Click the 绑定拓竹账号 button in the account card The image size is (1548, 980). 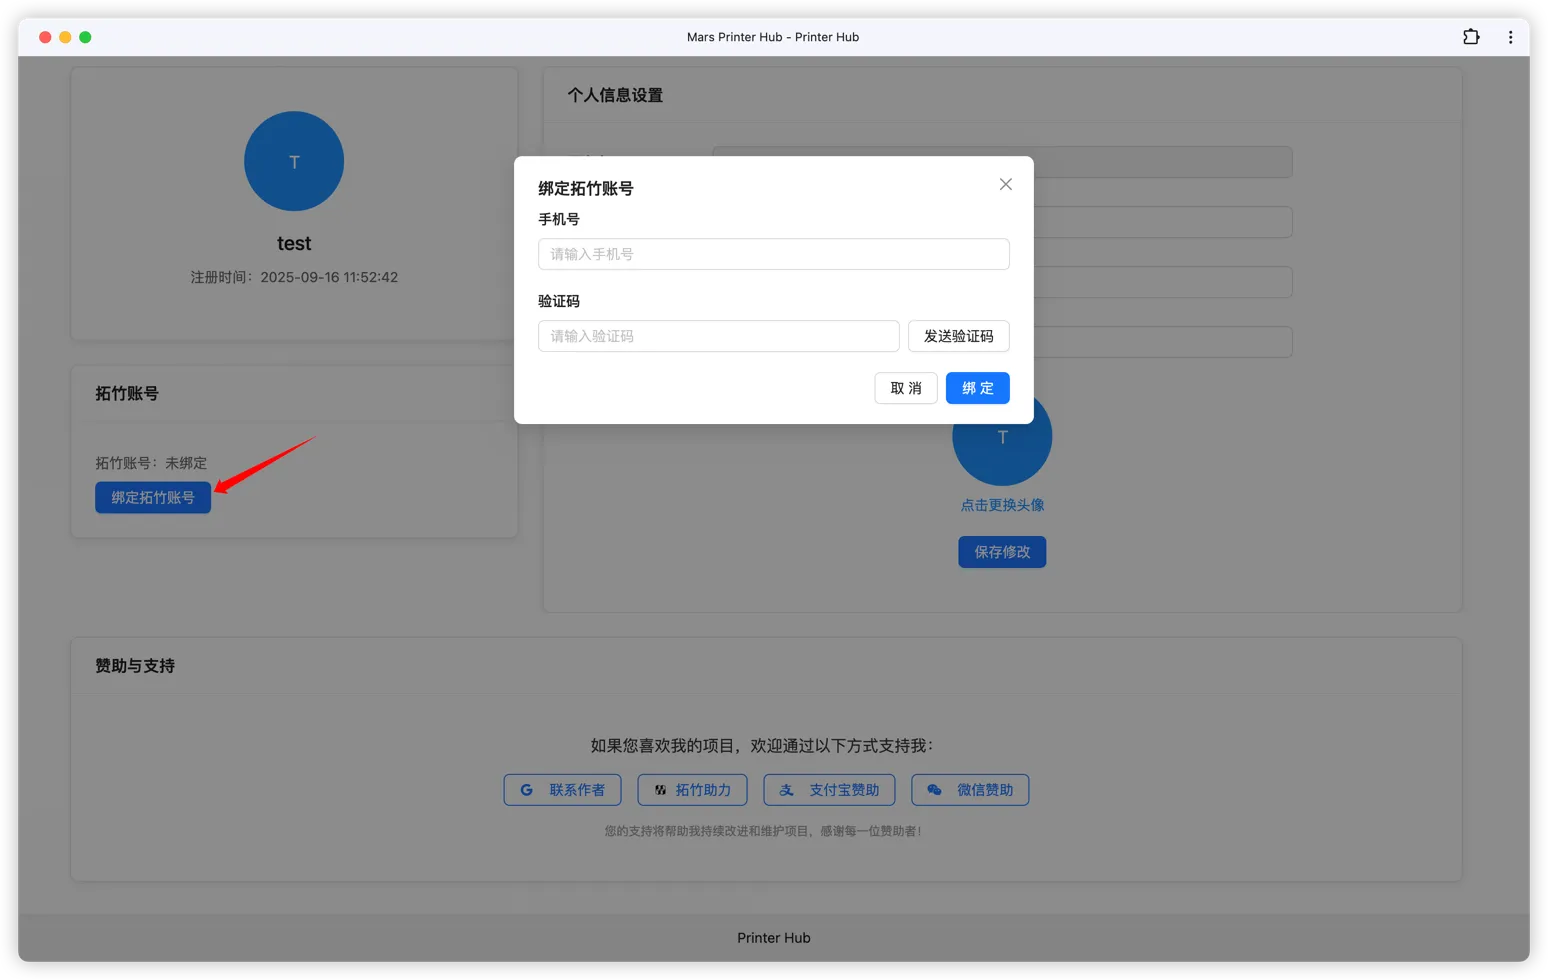[x=153, y=497]
